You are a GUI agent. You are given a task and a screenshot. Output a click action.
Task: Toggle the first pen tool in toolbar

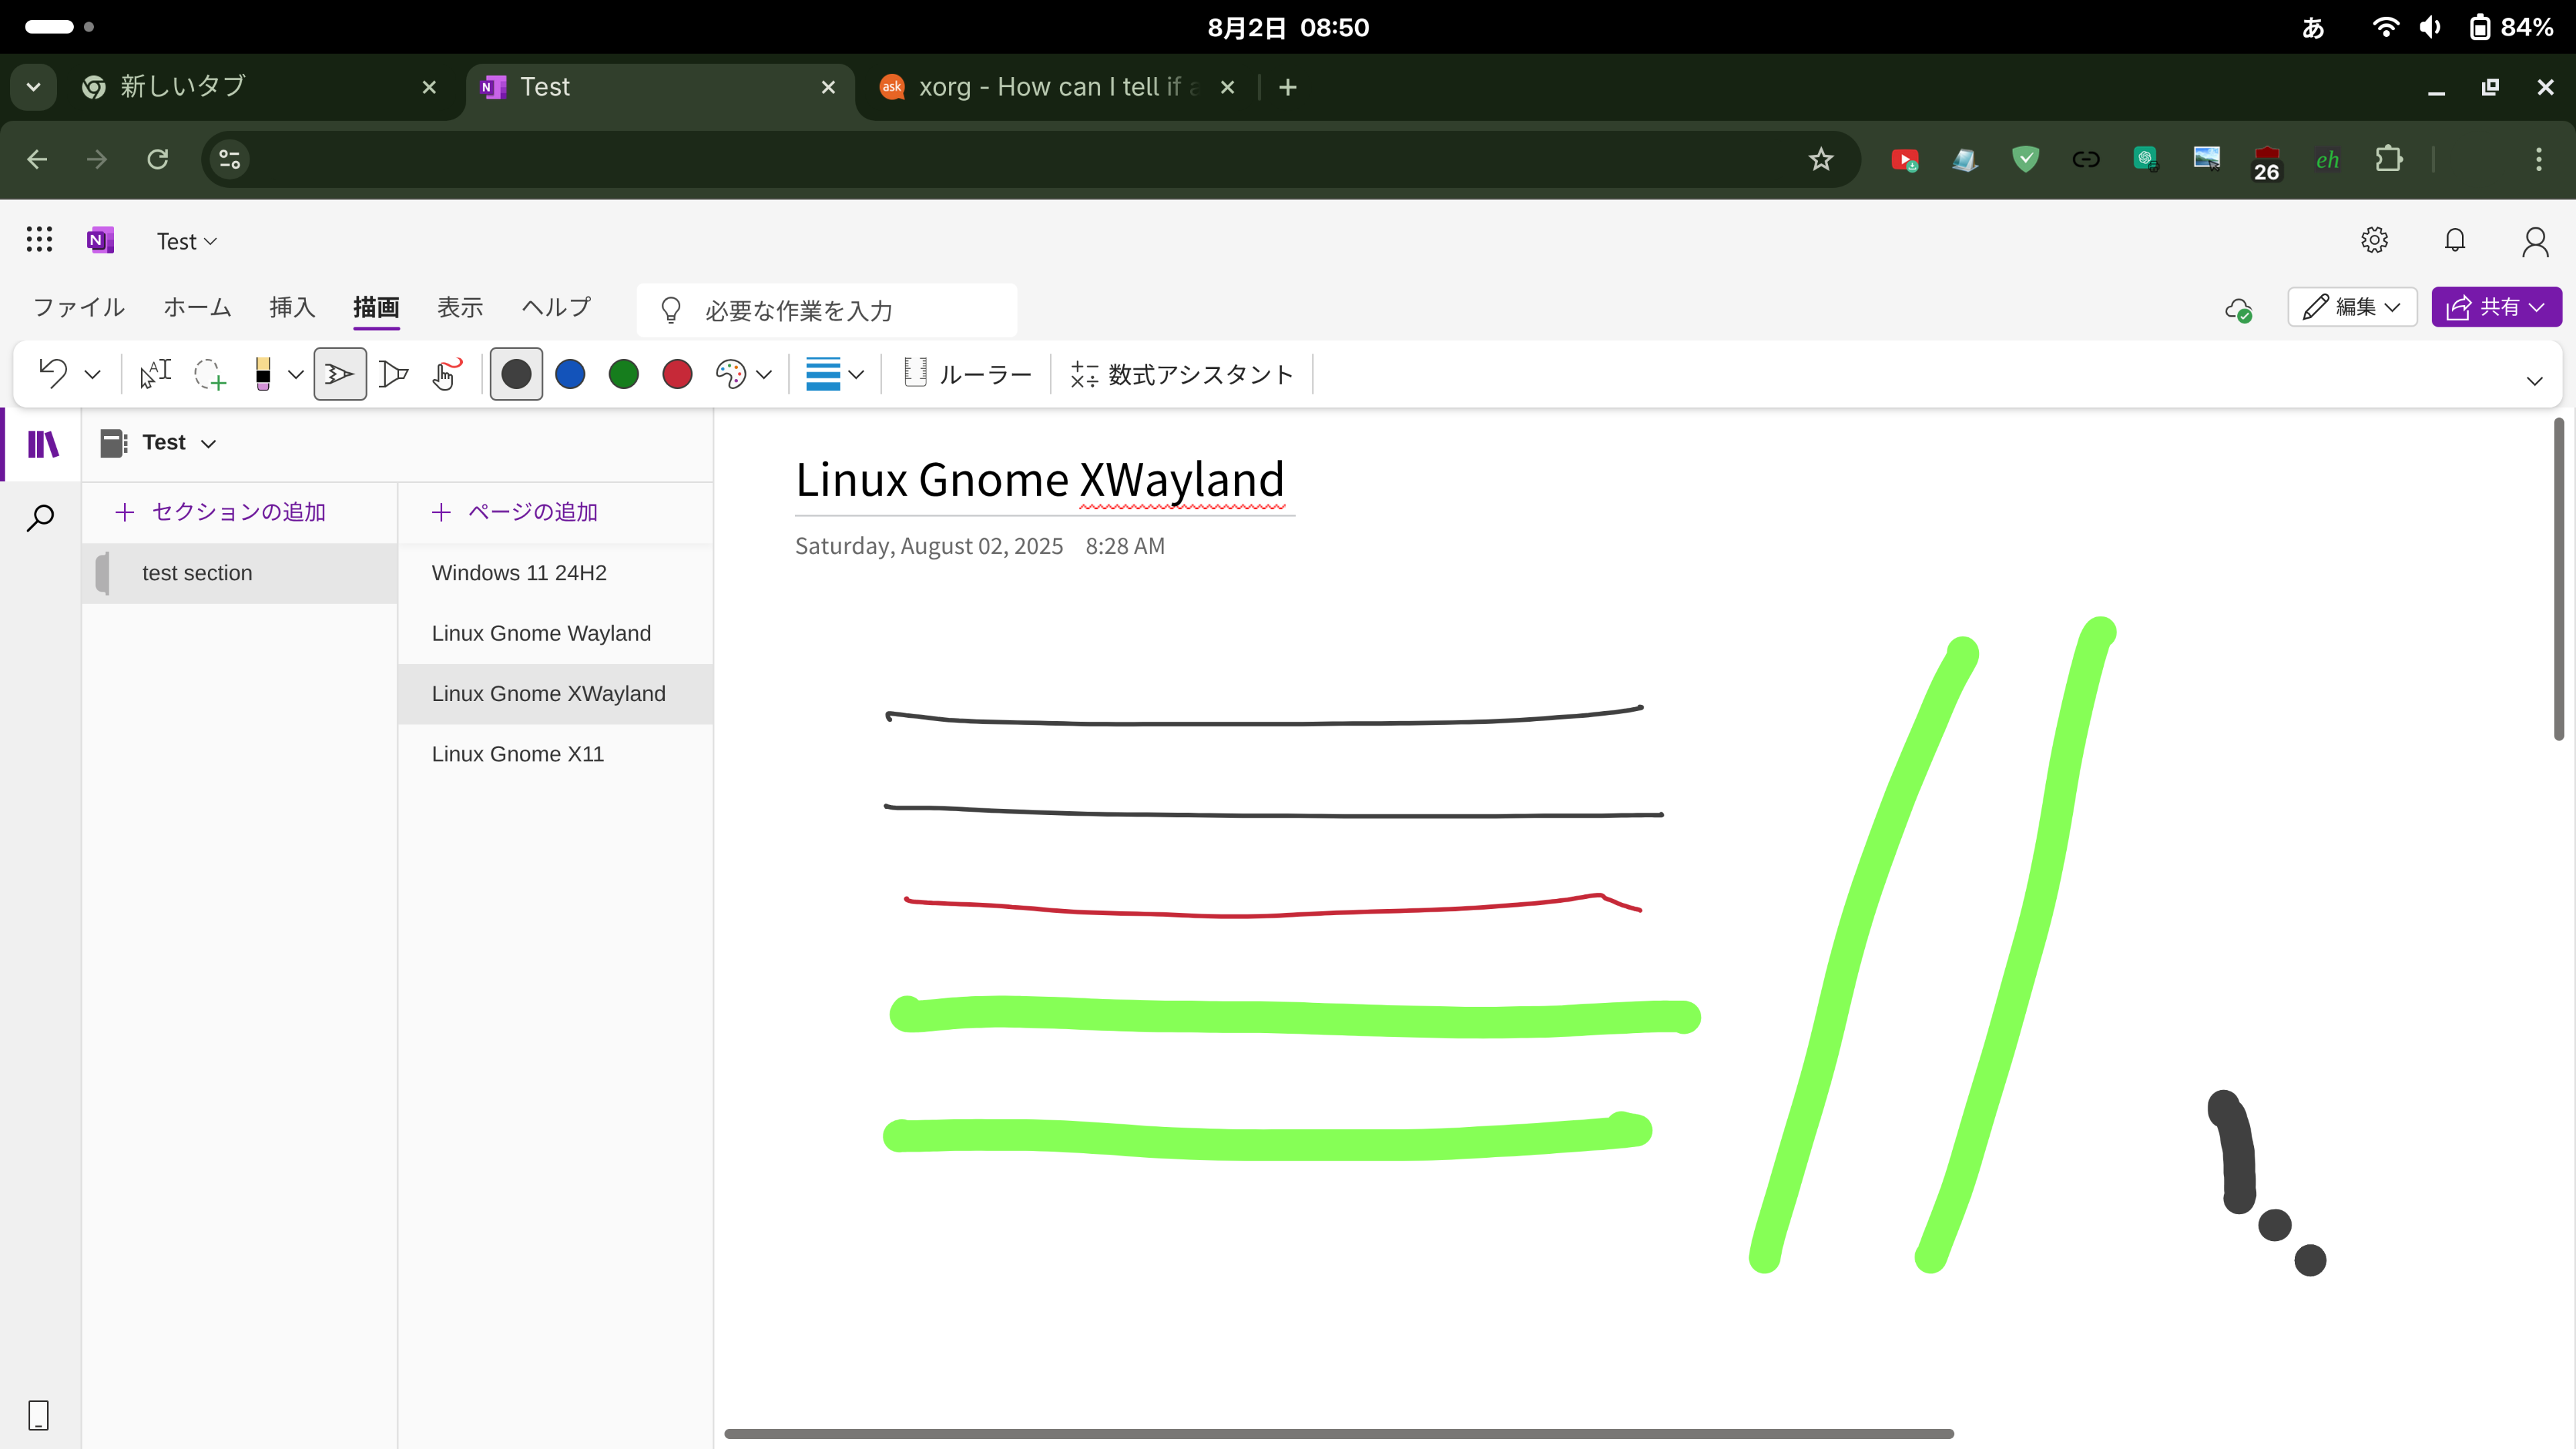[x=340, y=374]
